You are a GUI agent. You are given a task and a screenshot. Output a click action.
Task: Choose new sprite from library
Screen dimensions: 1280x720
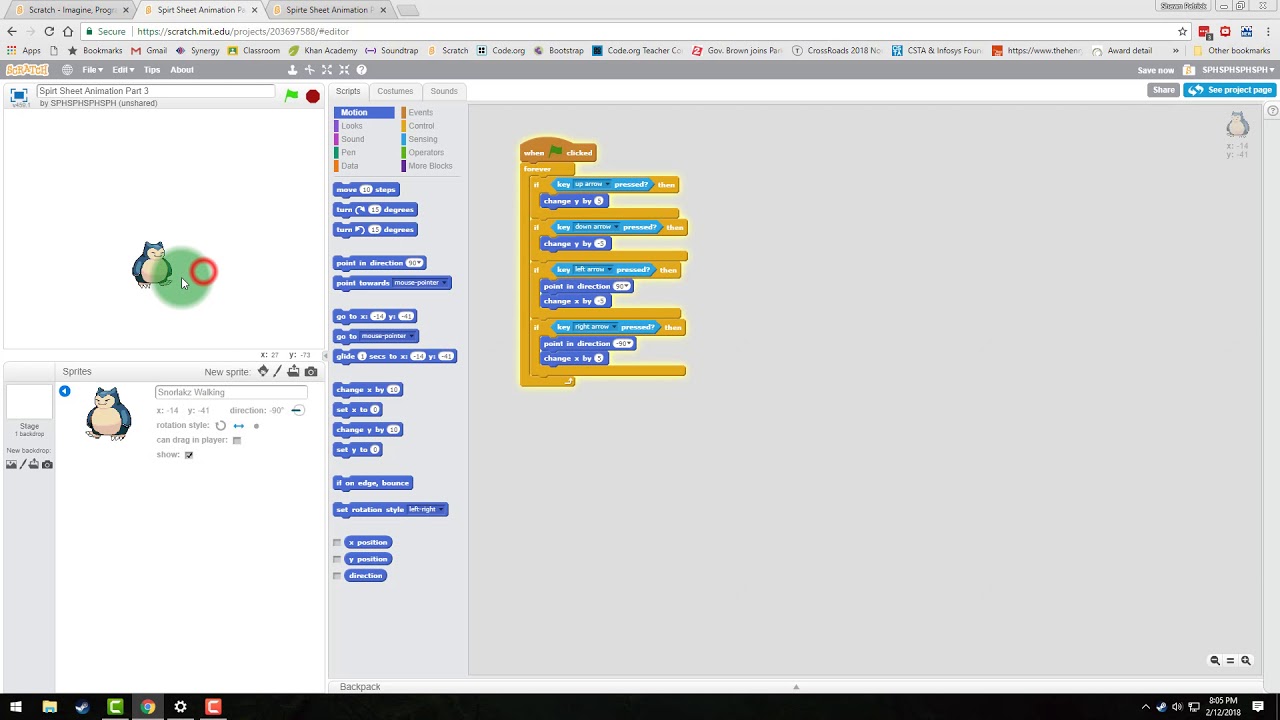point(263,371)
